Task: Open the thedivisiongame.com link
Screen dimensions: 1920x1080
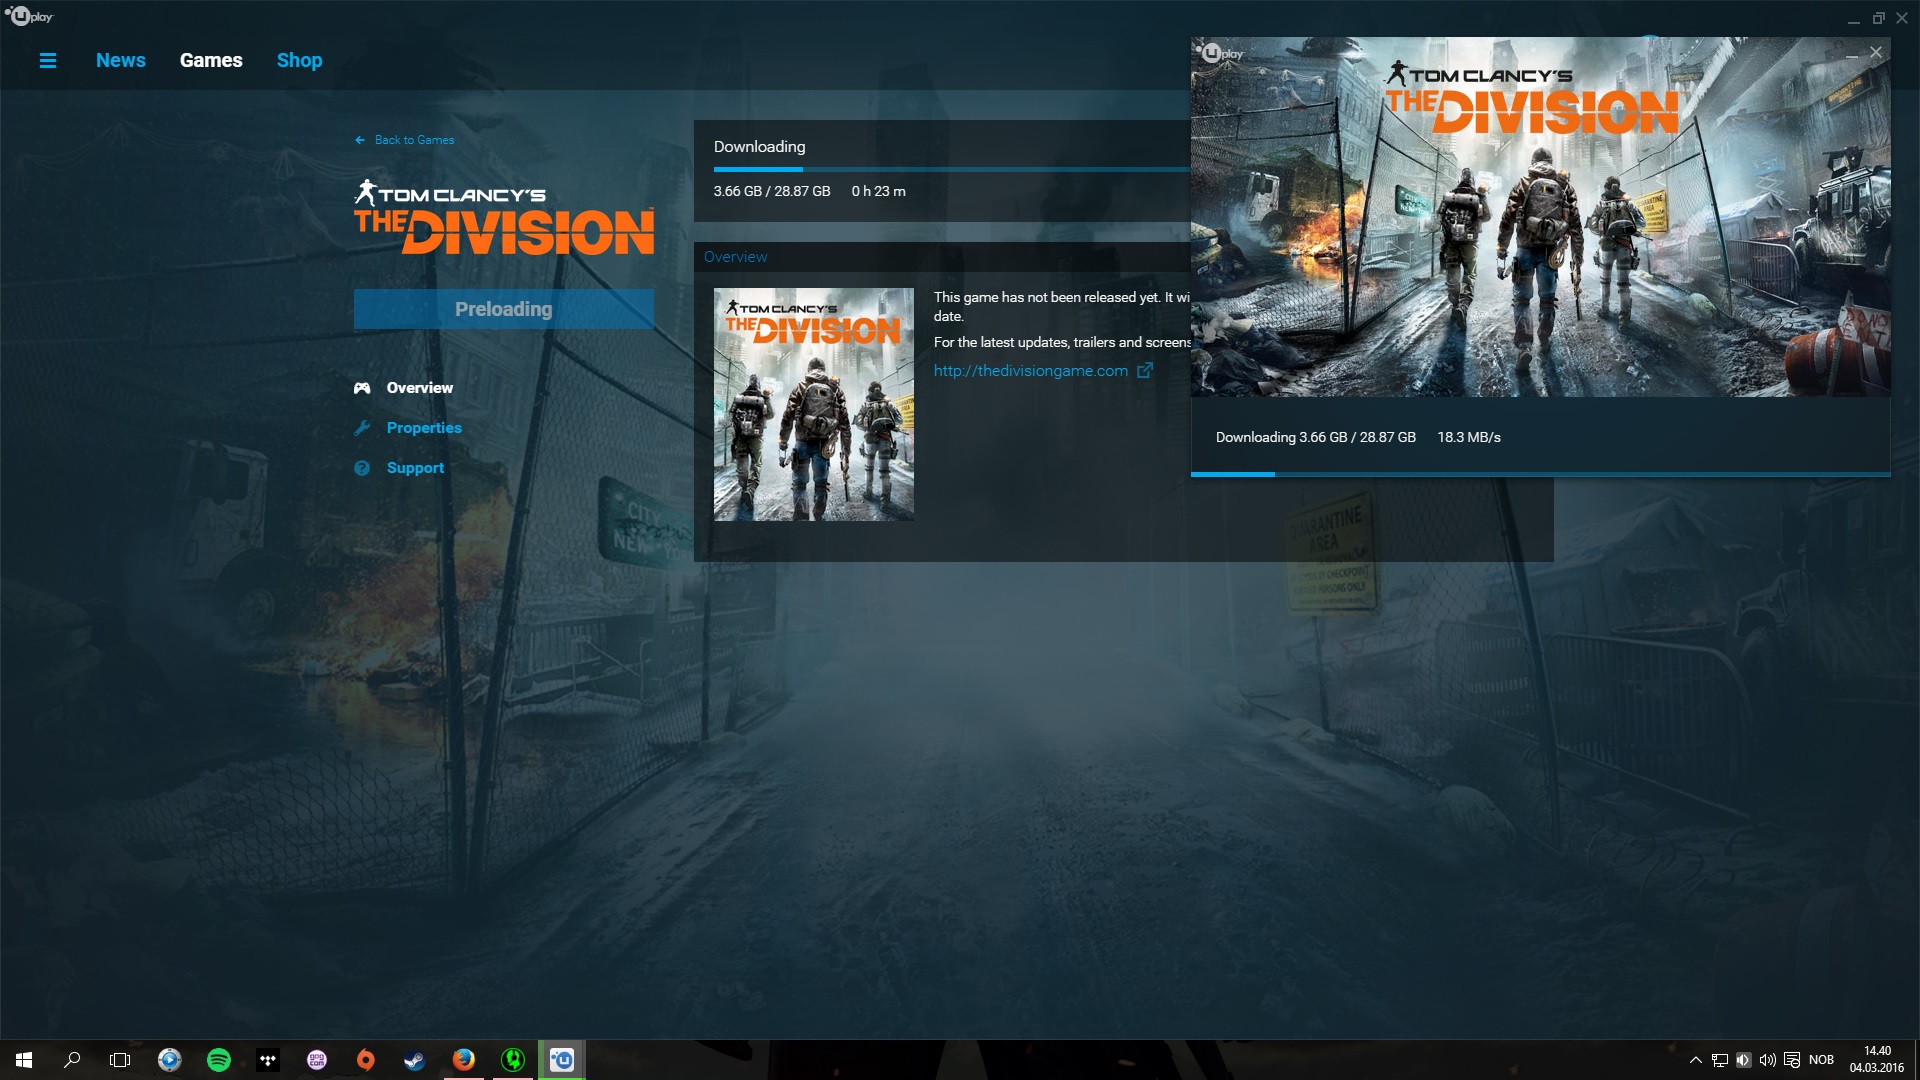Action: 1030,371
